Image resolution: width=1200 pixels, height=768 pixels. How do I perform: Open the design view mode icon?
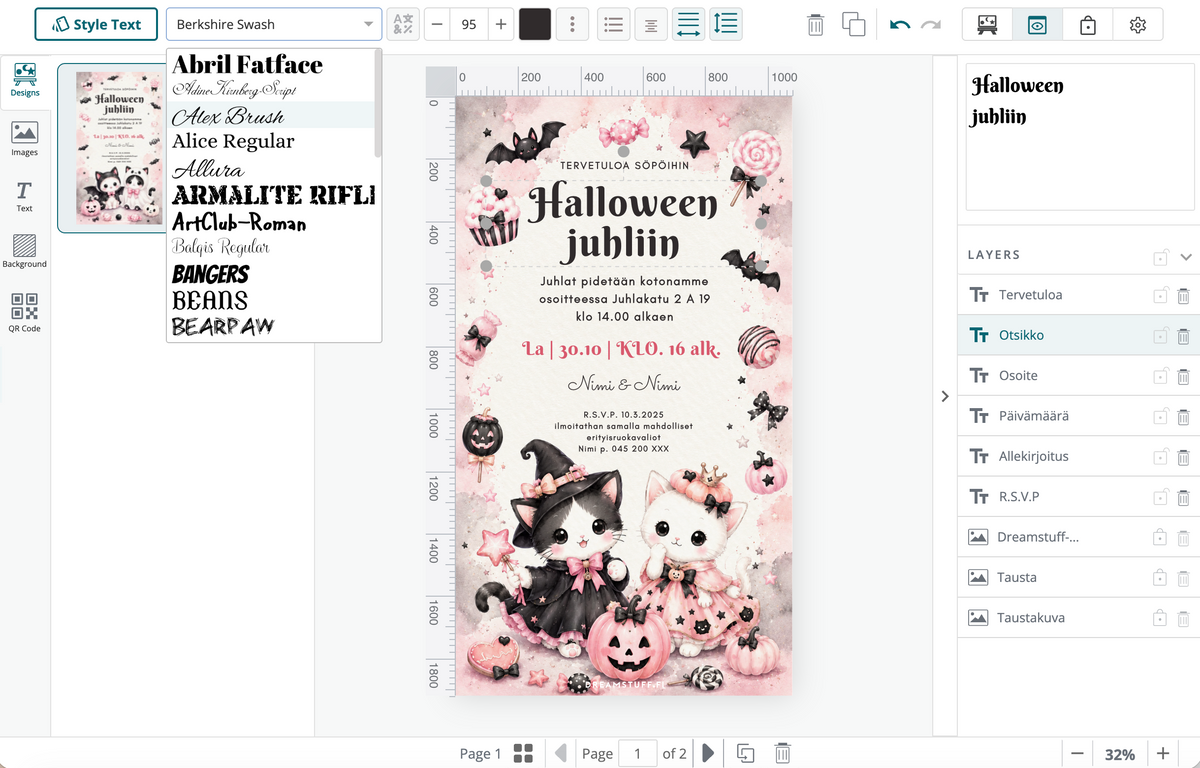point(987,24)
